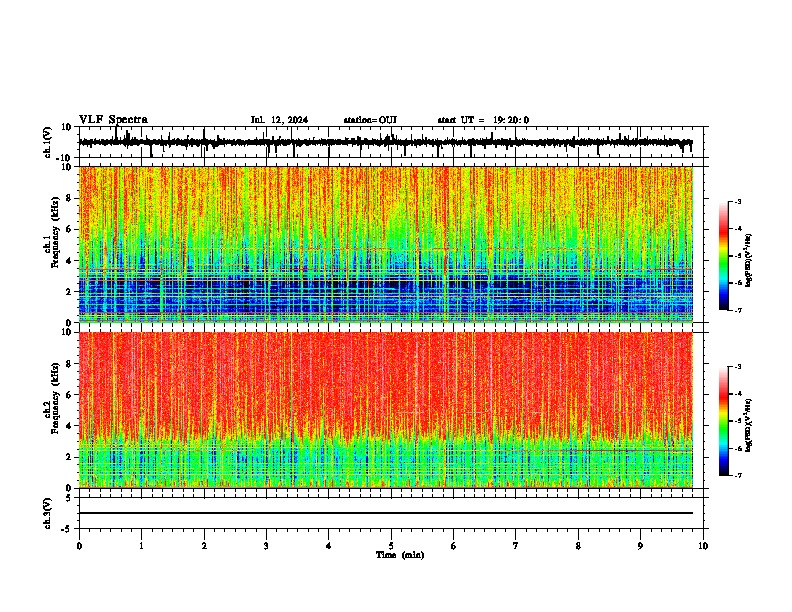The image size is (792, 612).
Task: Click the time axis tick label "8"
Action: [578, 546]
